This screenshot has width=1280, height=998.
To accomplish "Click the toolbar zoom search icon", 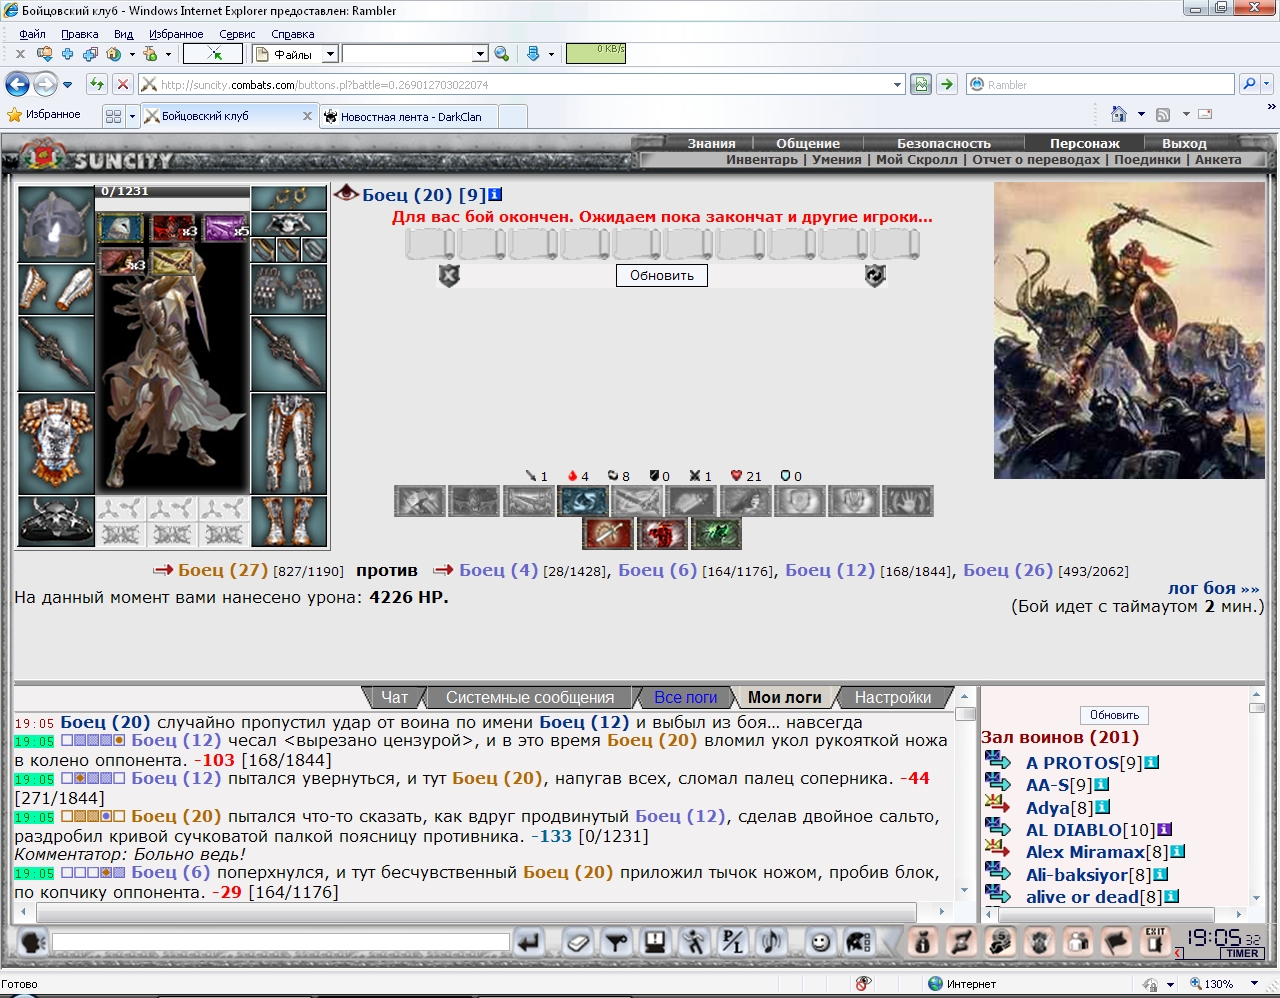I will tap(501, 54).
